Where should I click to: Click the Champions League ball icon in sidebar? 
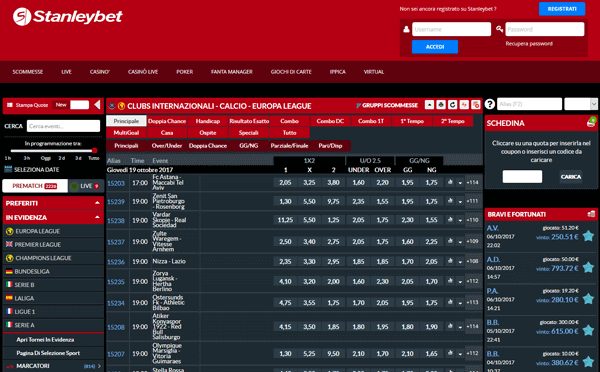pyautogui.click(x=10, y=258)
